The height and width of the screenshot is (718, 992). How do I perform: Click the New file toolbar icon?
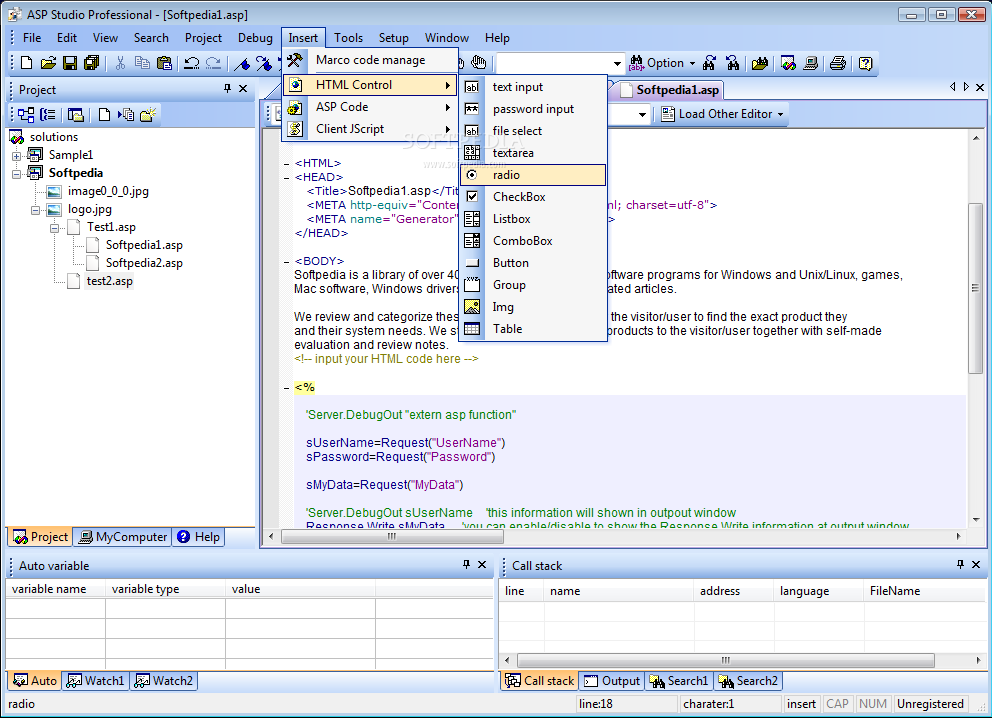(x=27, y=63)
